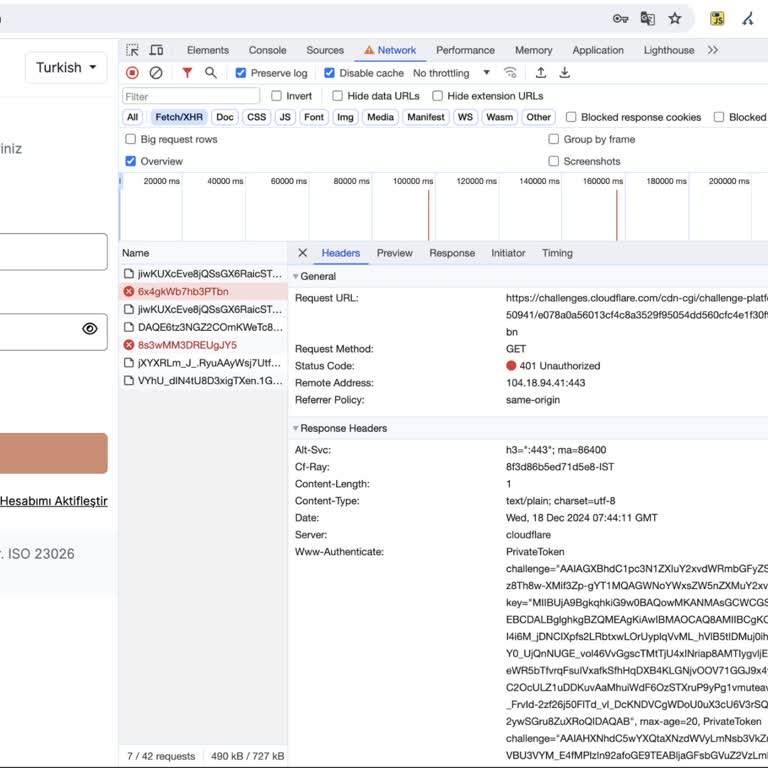This screenshot has height=768, width=768.
Task: Select the All filter type
Action: 132,117
